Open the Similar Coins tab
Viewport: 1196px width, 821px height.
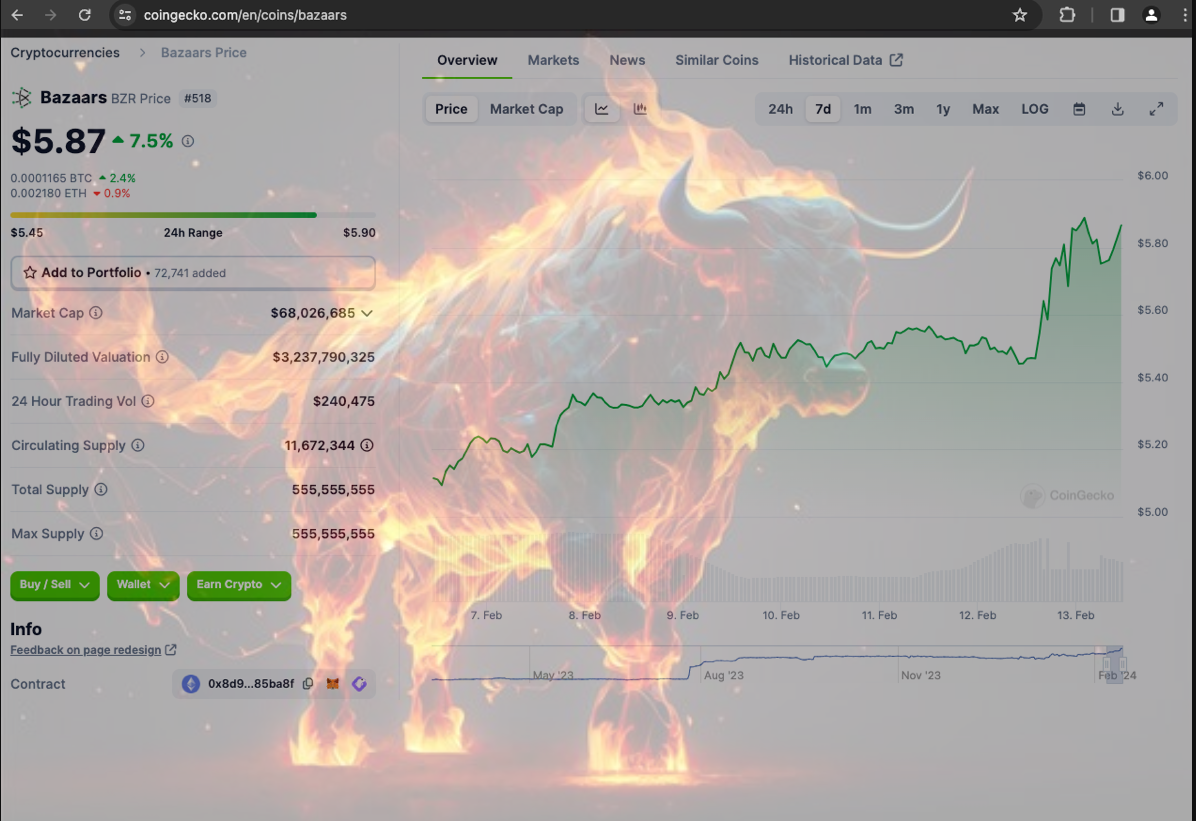(x=717, y=60)
